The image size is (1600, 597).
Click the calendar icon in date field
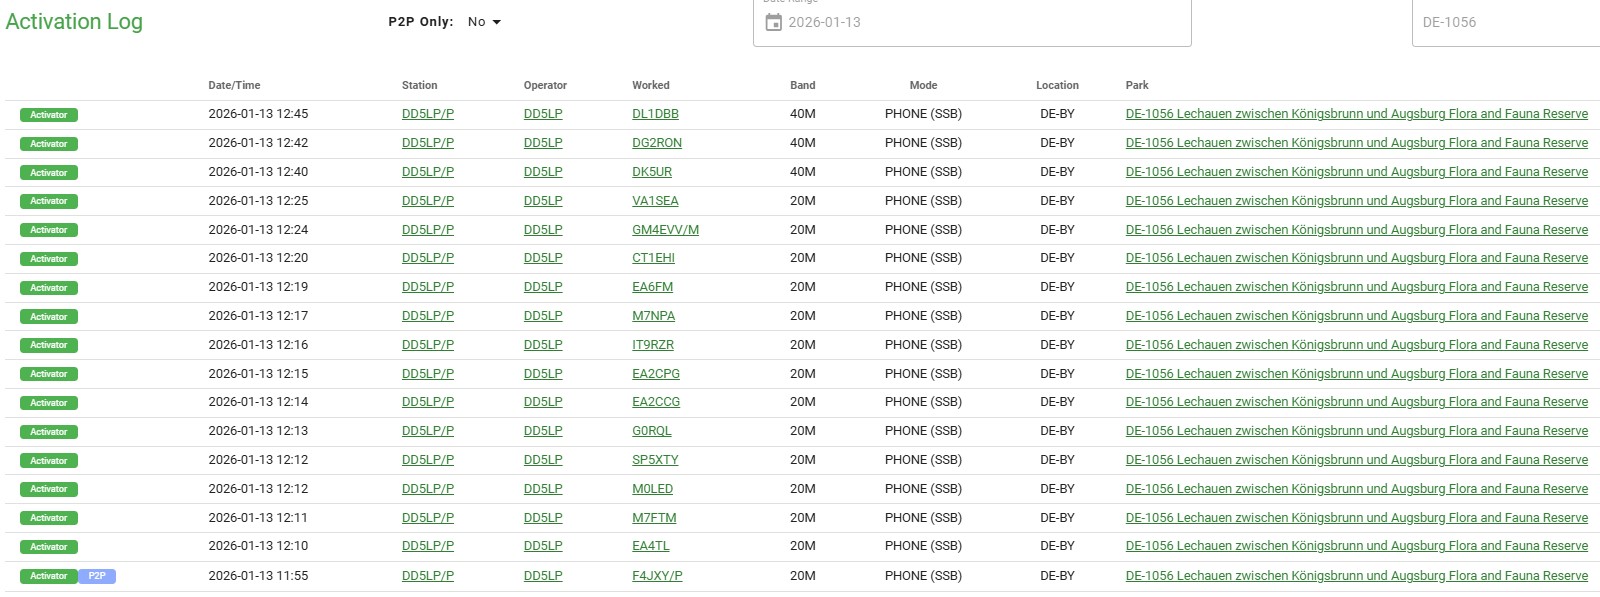point(773,22)
